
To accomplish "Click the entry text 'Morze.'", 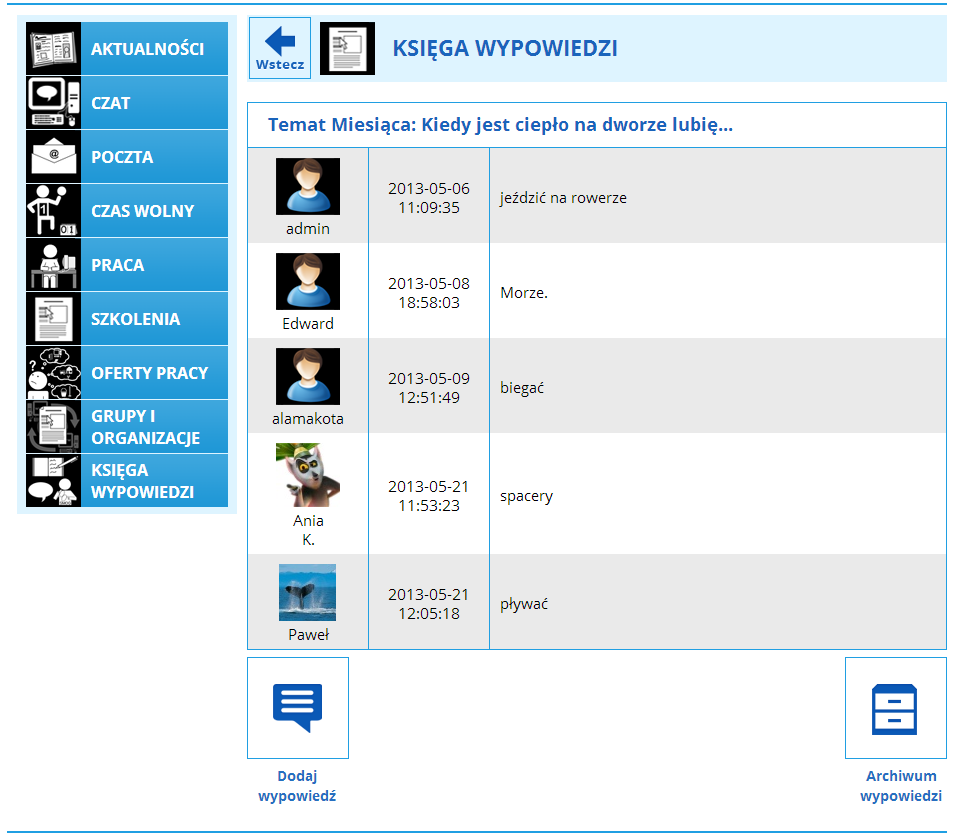I will pyautogui.click(x=524, y=293).
